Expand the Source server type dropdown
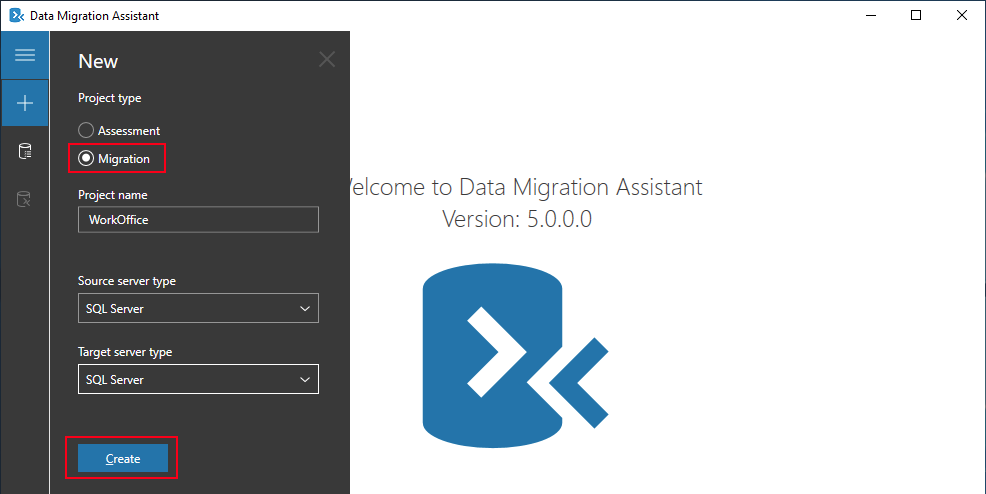This screenshot has height=494, width=986. tap(198, 309)
